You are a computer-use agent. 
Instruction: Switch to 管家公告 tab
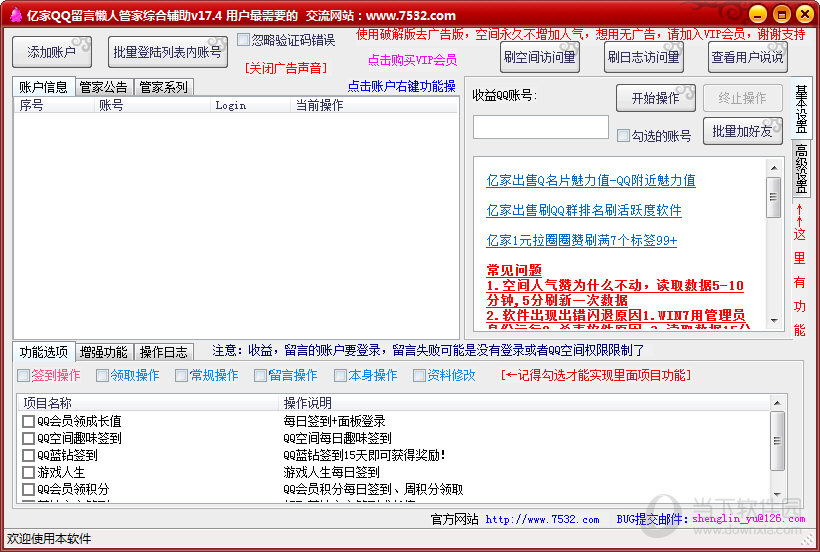pyautogui.click(x=104, y=87)
